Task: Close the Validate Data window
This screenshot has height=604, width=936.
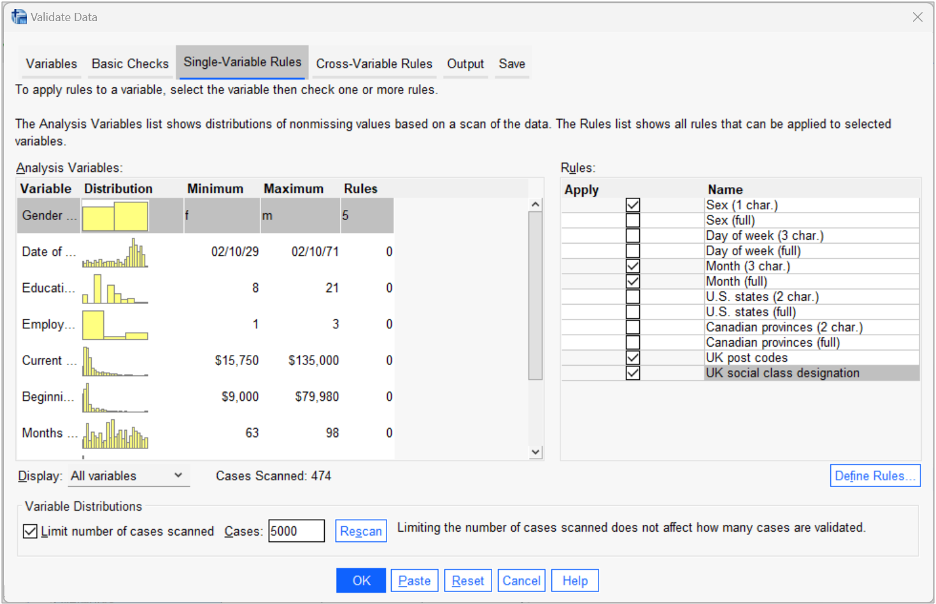Action: click(917, 17)
